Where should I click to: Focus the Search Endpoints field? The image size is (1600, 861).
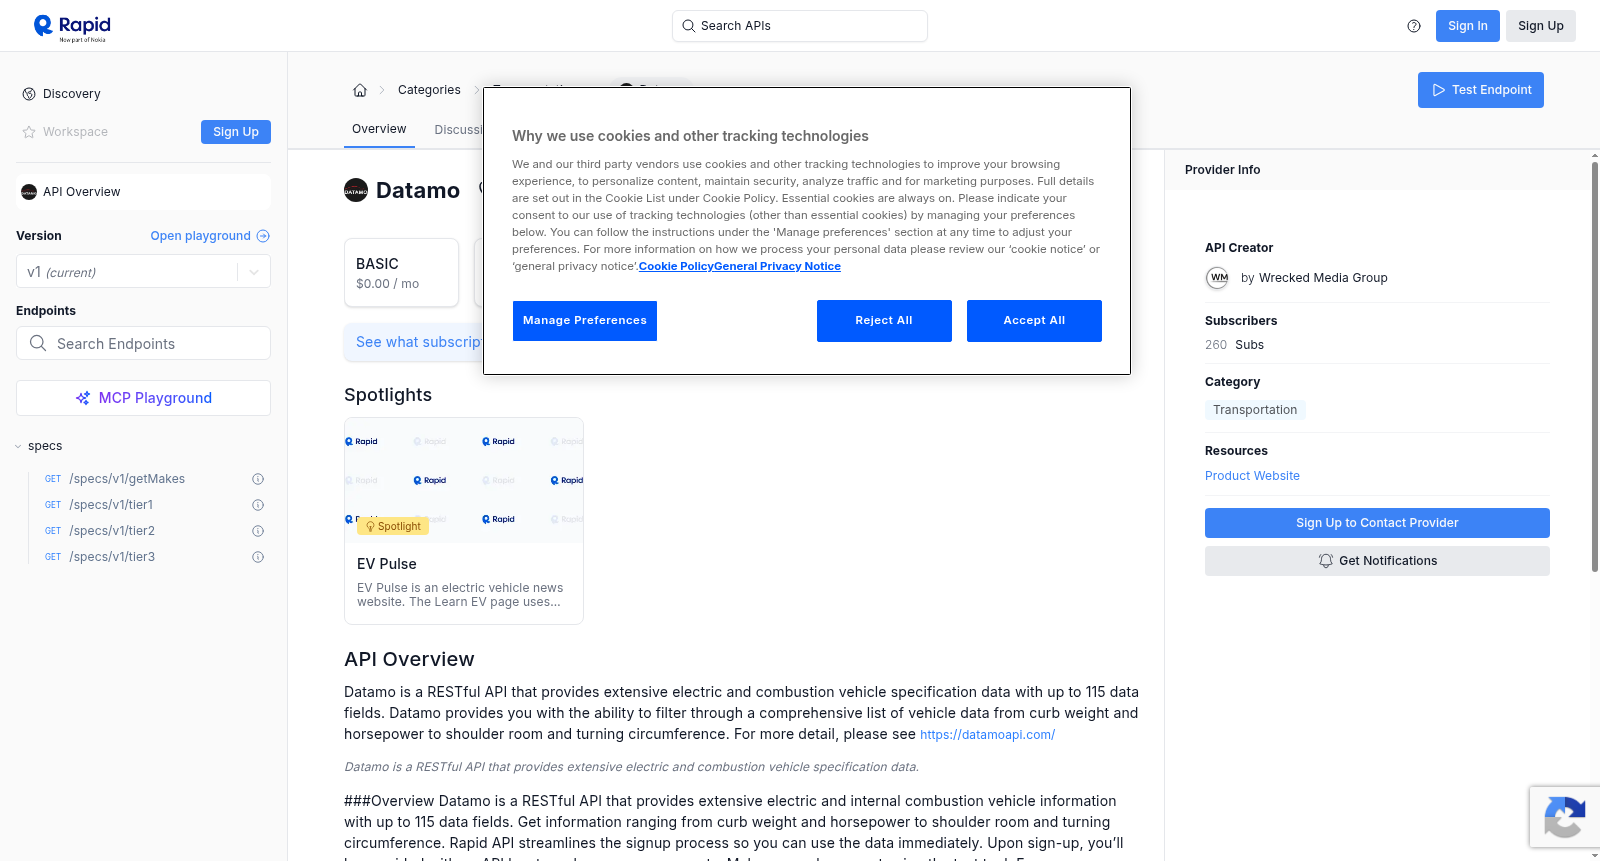coord(143,343)
